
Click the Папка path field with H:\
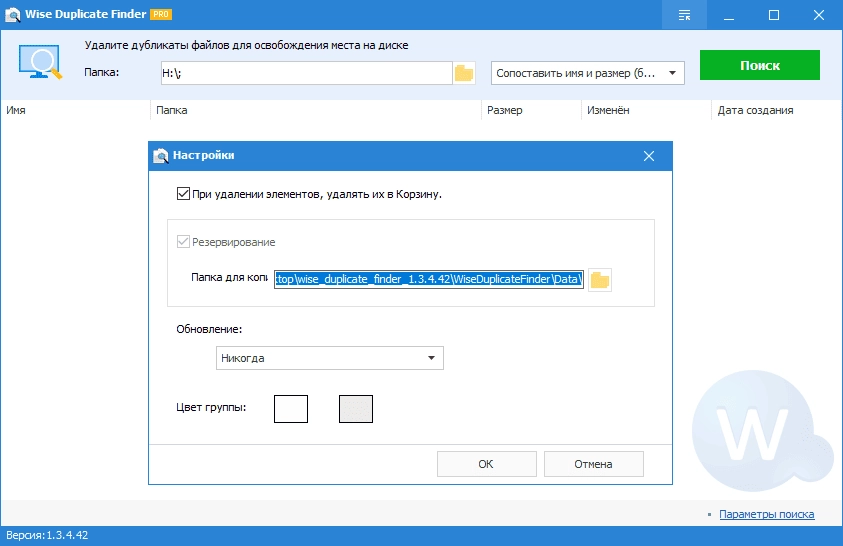pyautogui.click(x=306, y=73)
